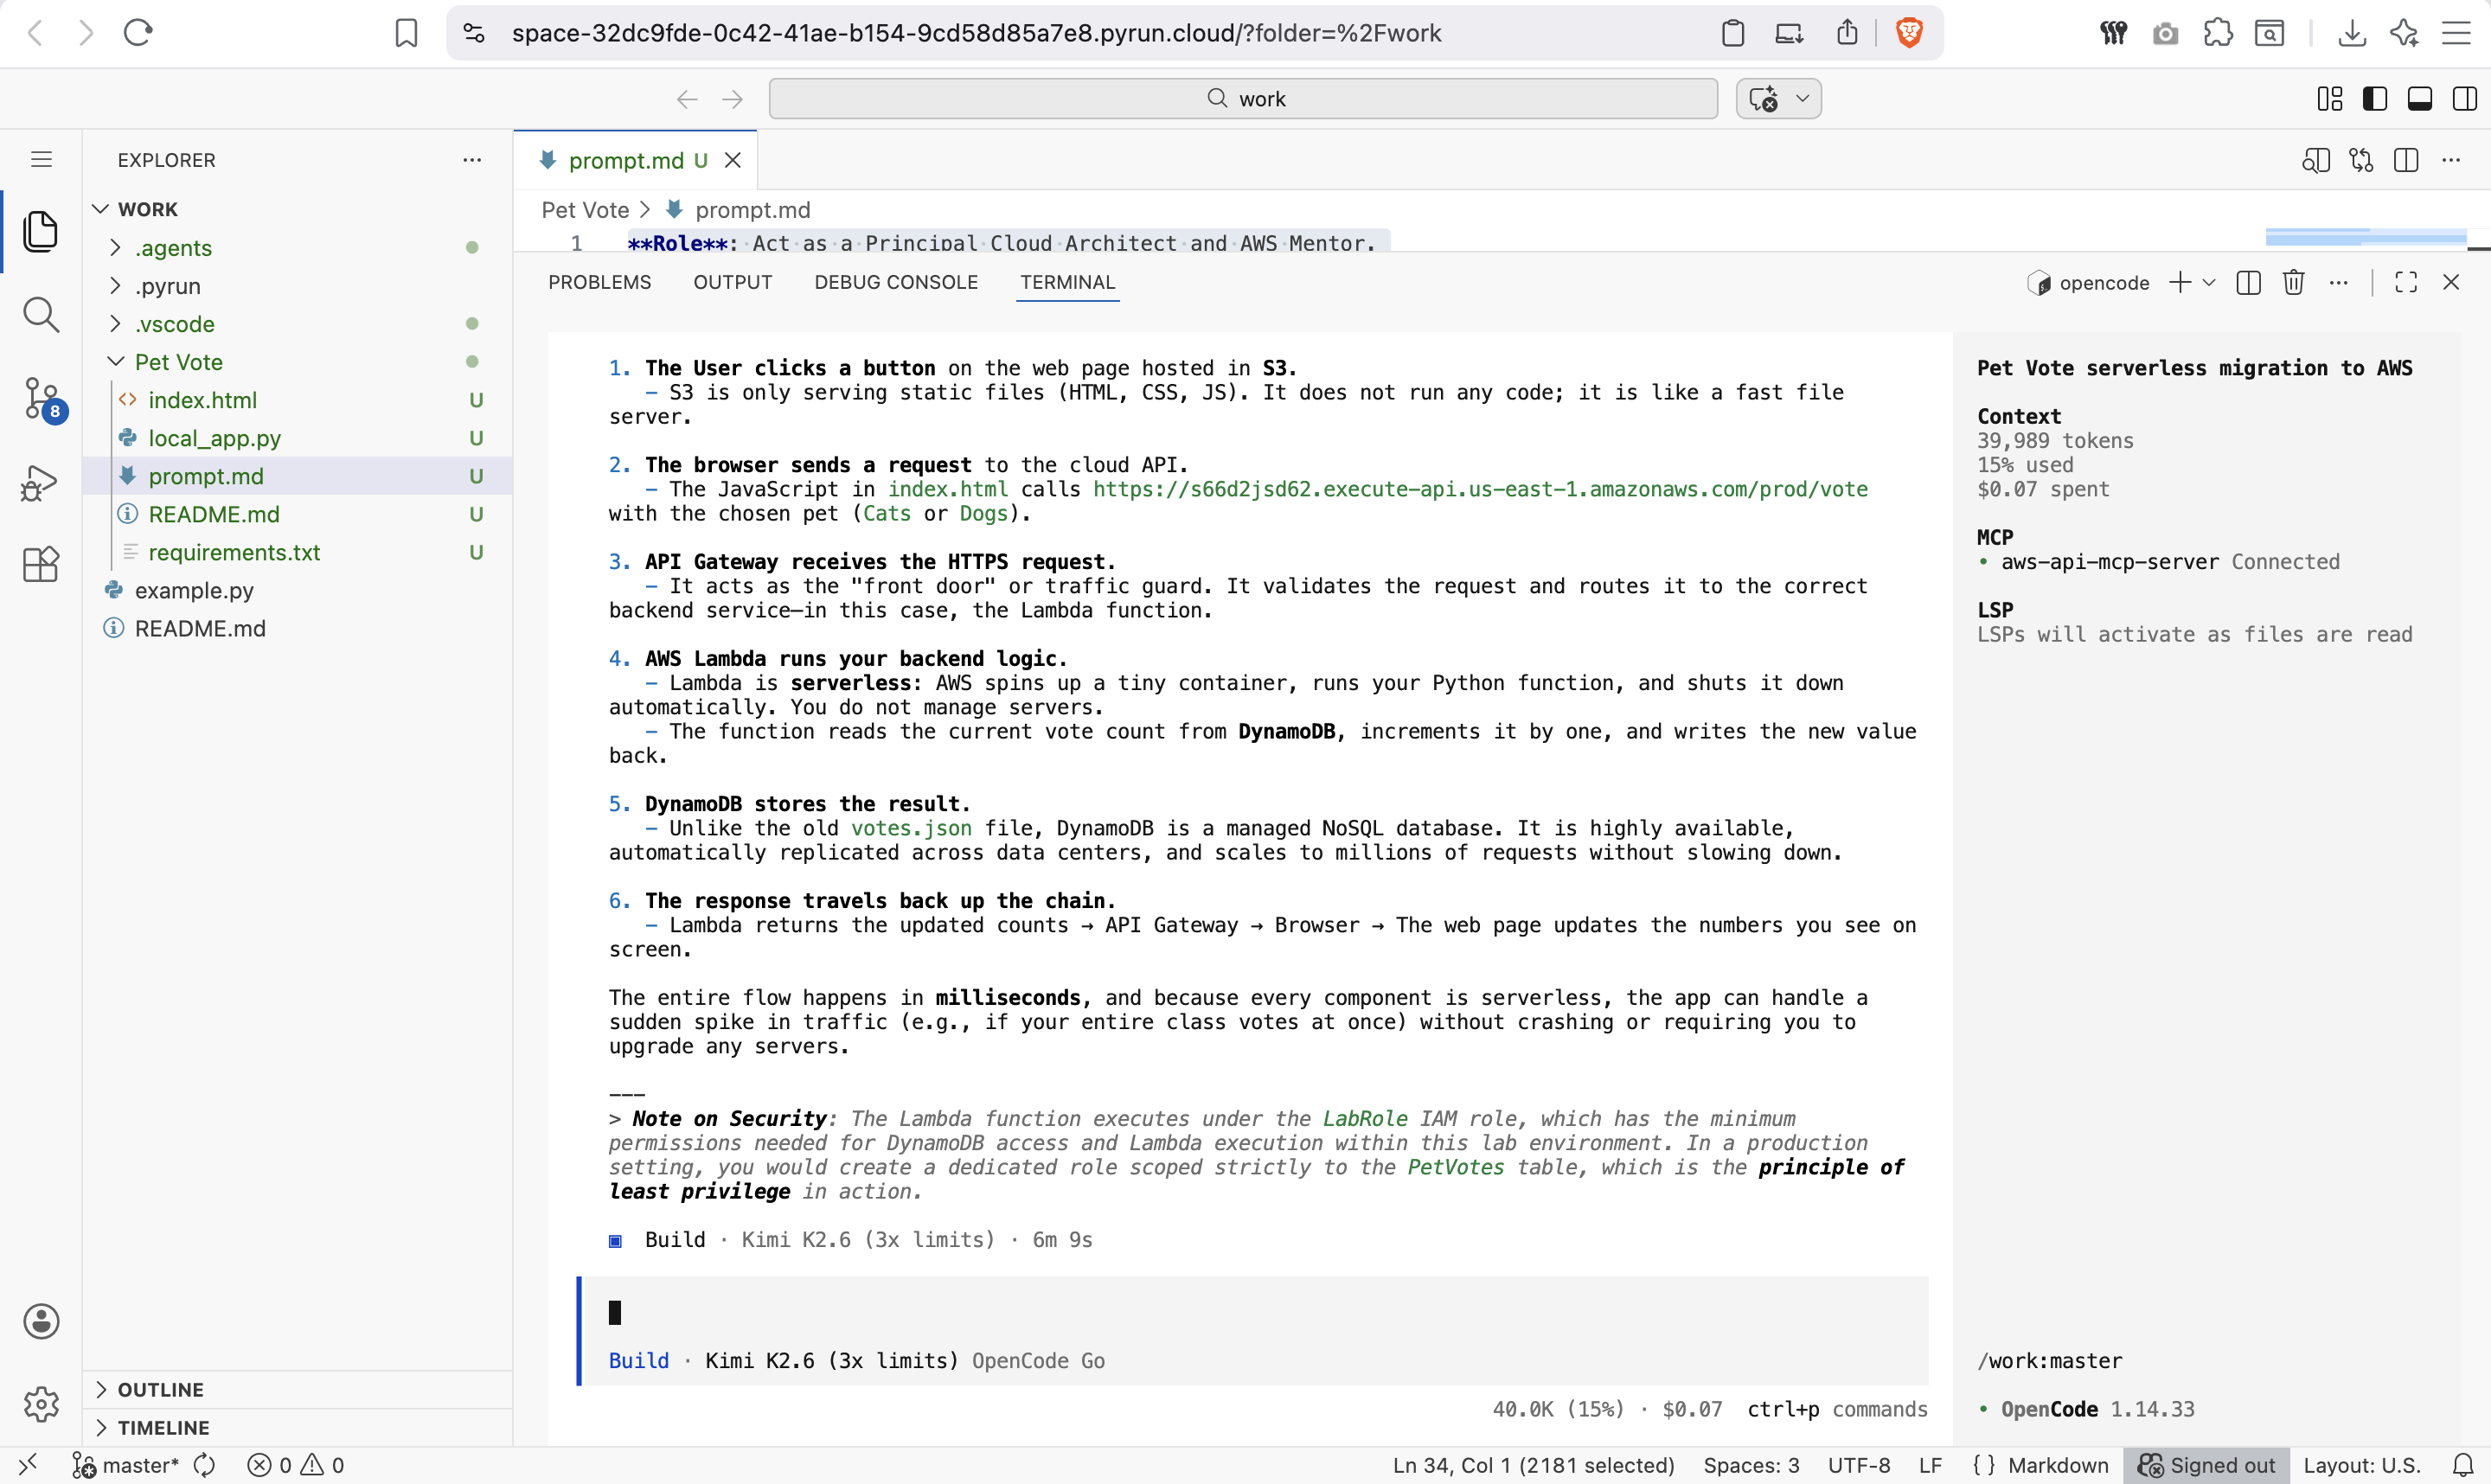Open the Accounts menu in activity bar
This screenshot has height=1484, width=2491.
click(41, 1321)
